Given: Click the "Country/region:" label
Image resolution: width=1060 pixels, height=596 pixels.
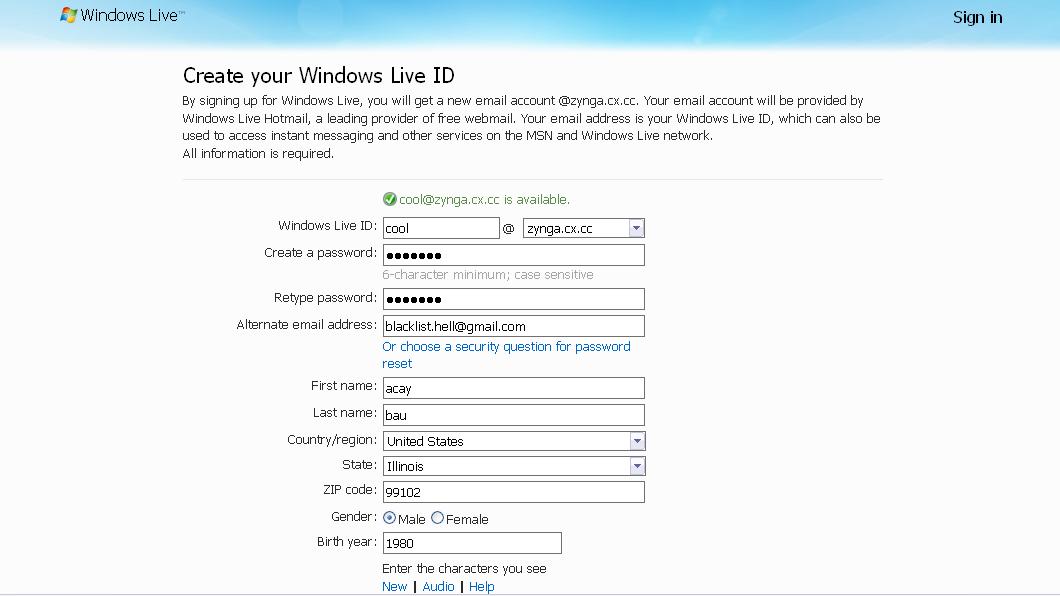Looking at the screenshot, I should 332,440.
